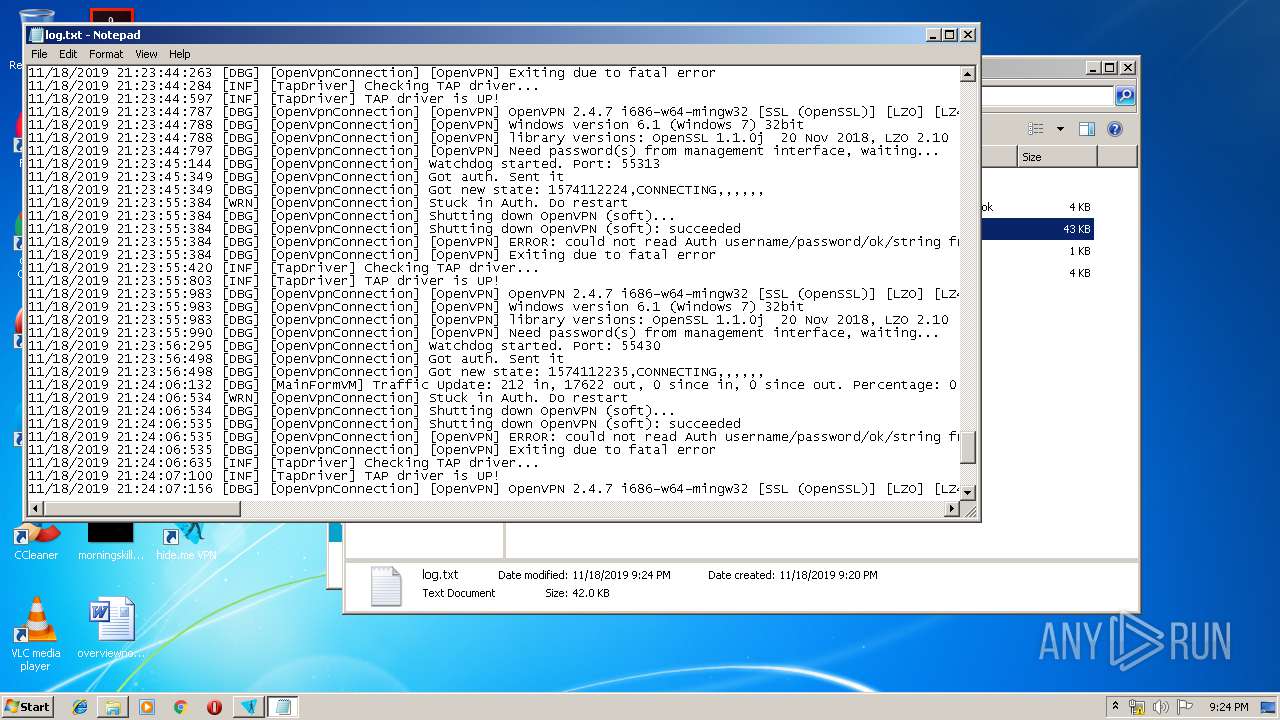Open the View menu in Notepad

click(x=146, y=54)
